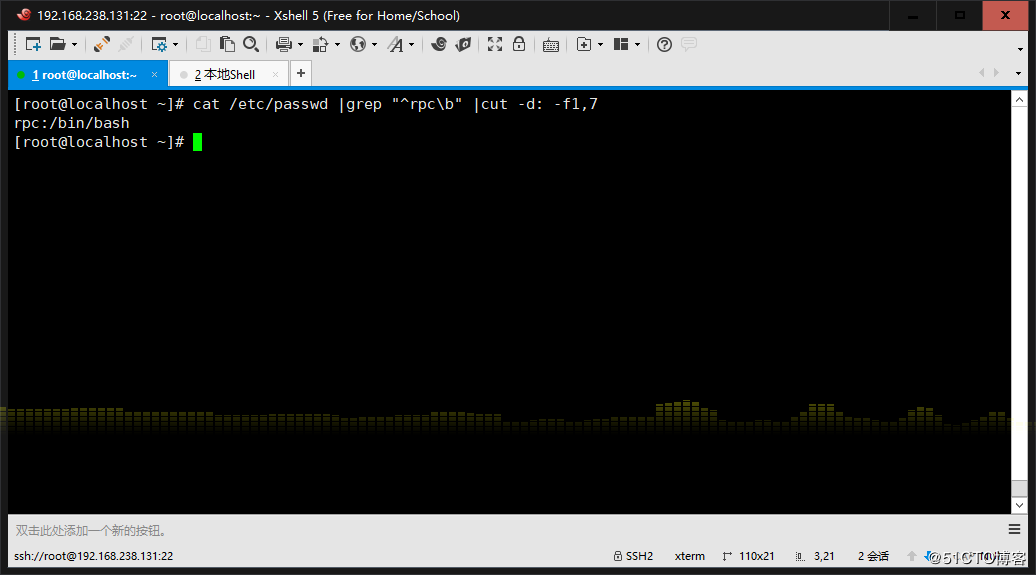Select the root@localhost tab
This screenshot has height=575, width=1036.
tap(84, 74)
